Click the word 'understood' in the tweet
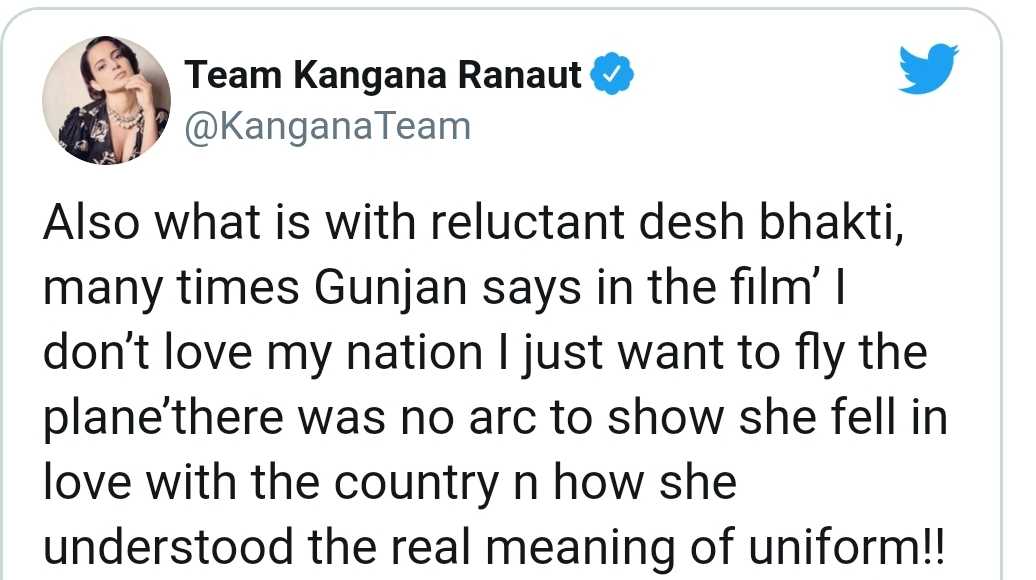 (x=168, y=548)
